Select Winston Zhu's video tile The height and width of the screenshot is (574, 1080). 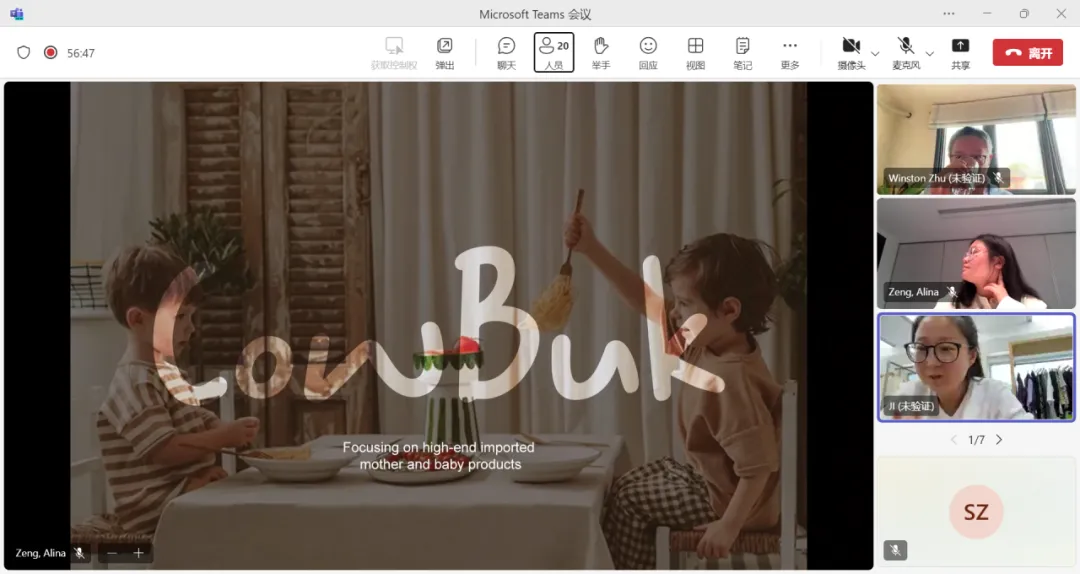(x=975, y=139)
